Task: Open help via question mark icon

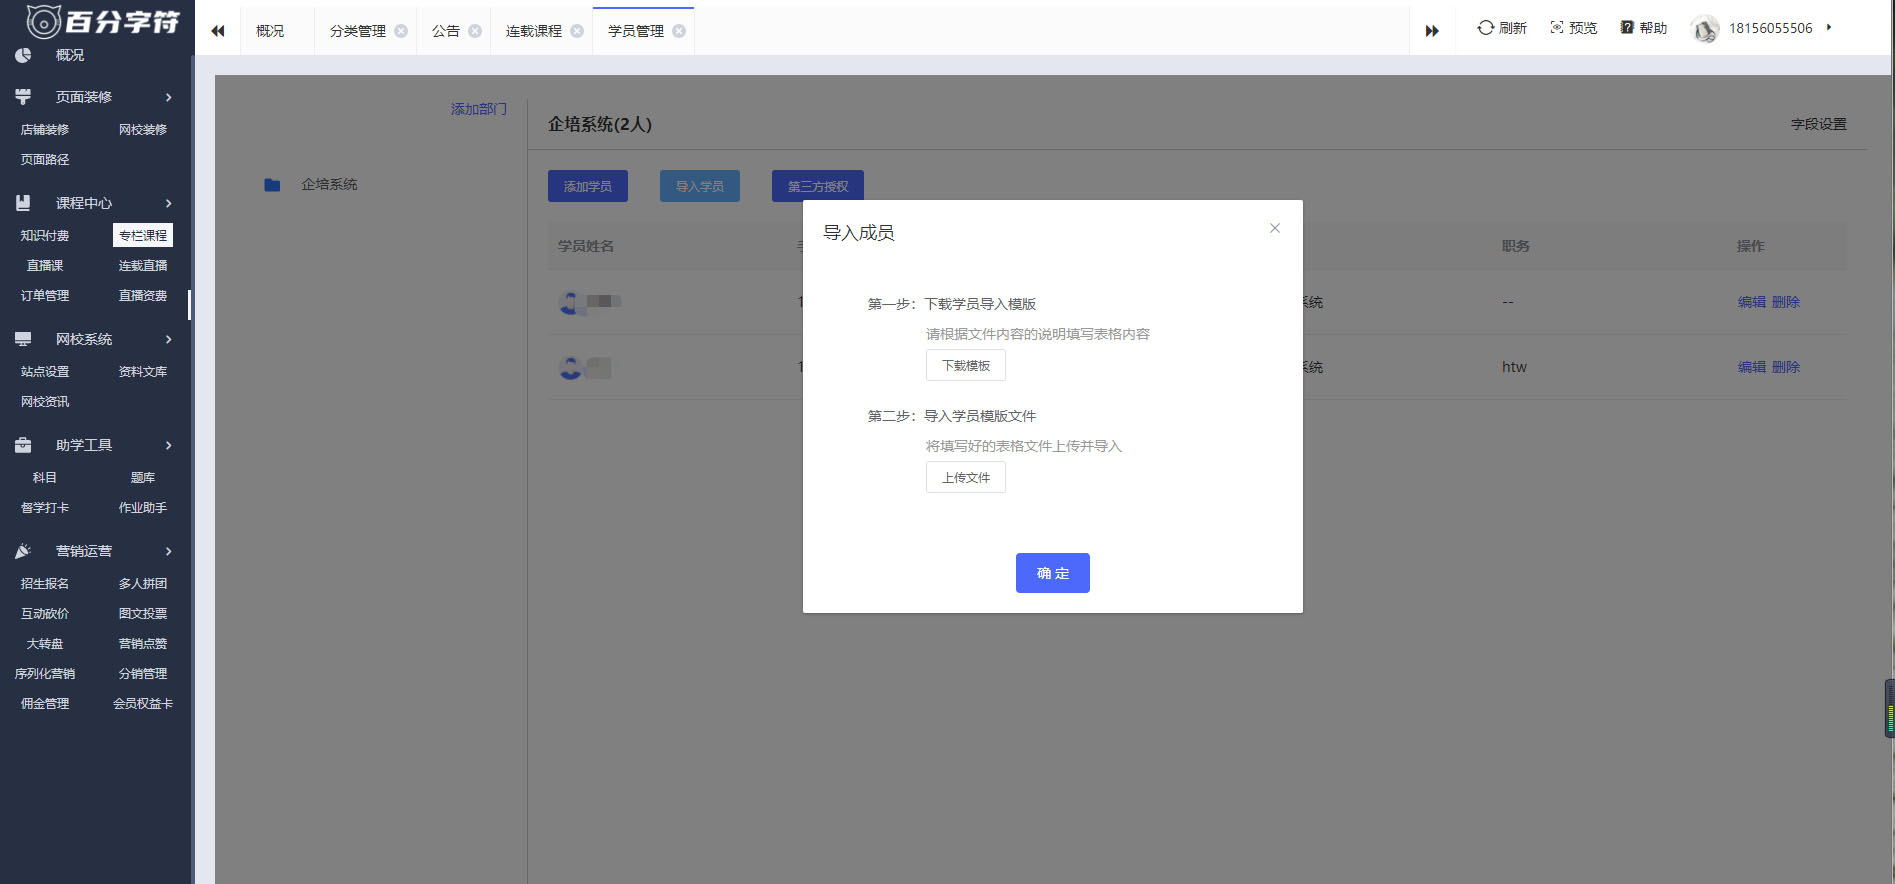Action: [1627, 28]
